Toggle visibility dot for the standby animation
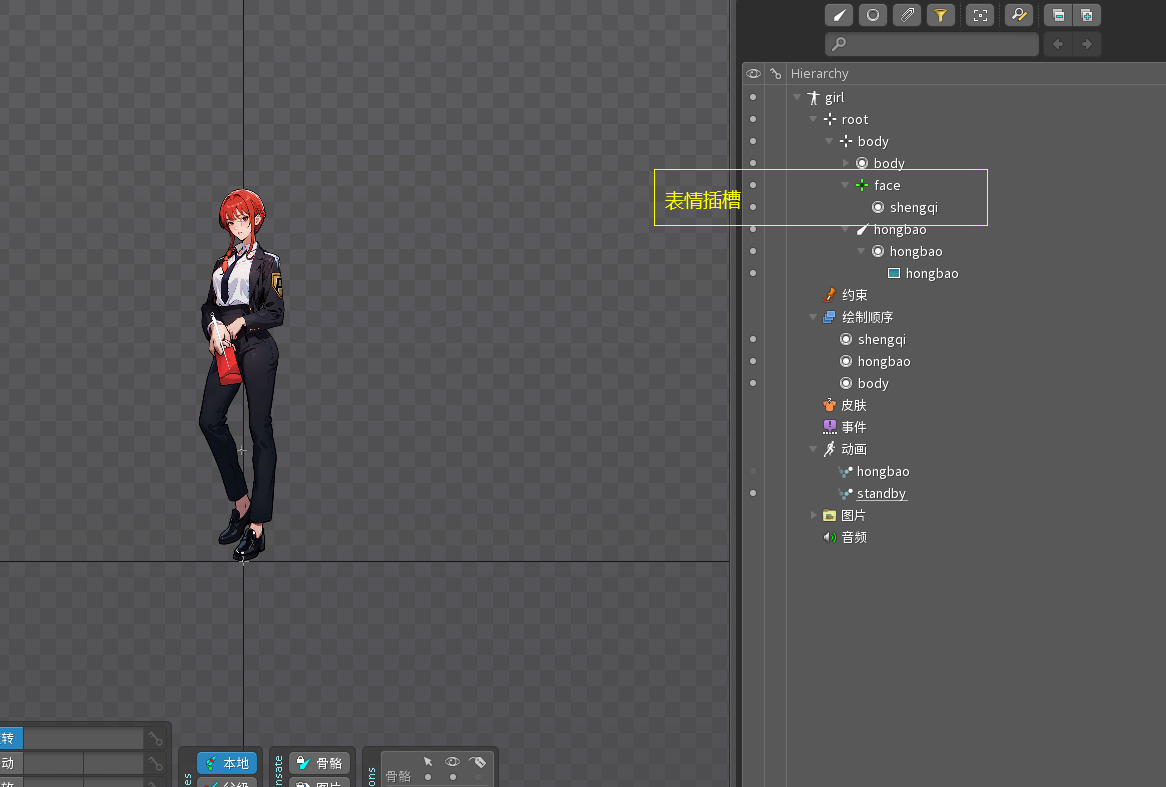 [753, 493]
